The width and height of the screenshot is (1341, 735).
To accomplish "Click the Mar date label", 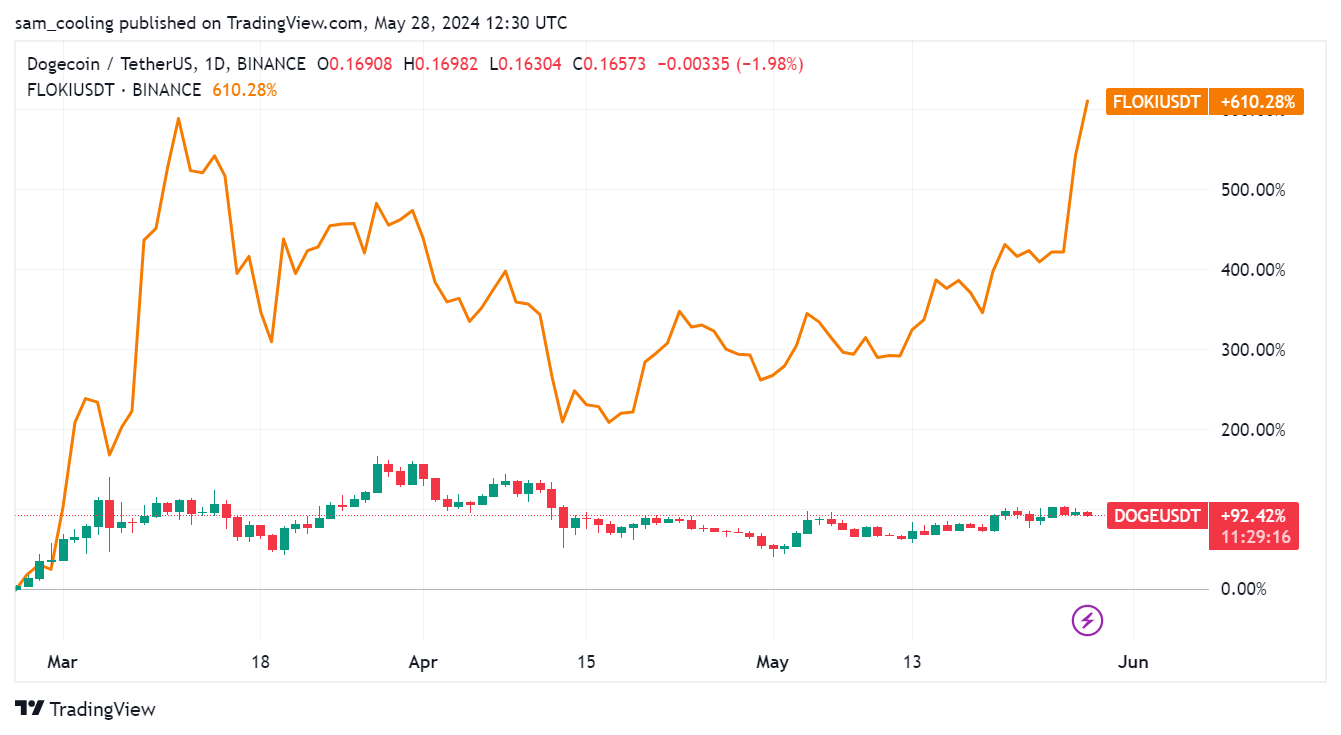I will 63,662.
